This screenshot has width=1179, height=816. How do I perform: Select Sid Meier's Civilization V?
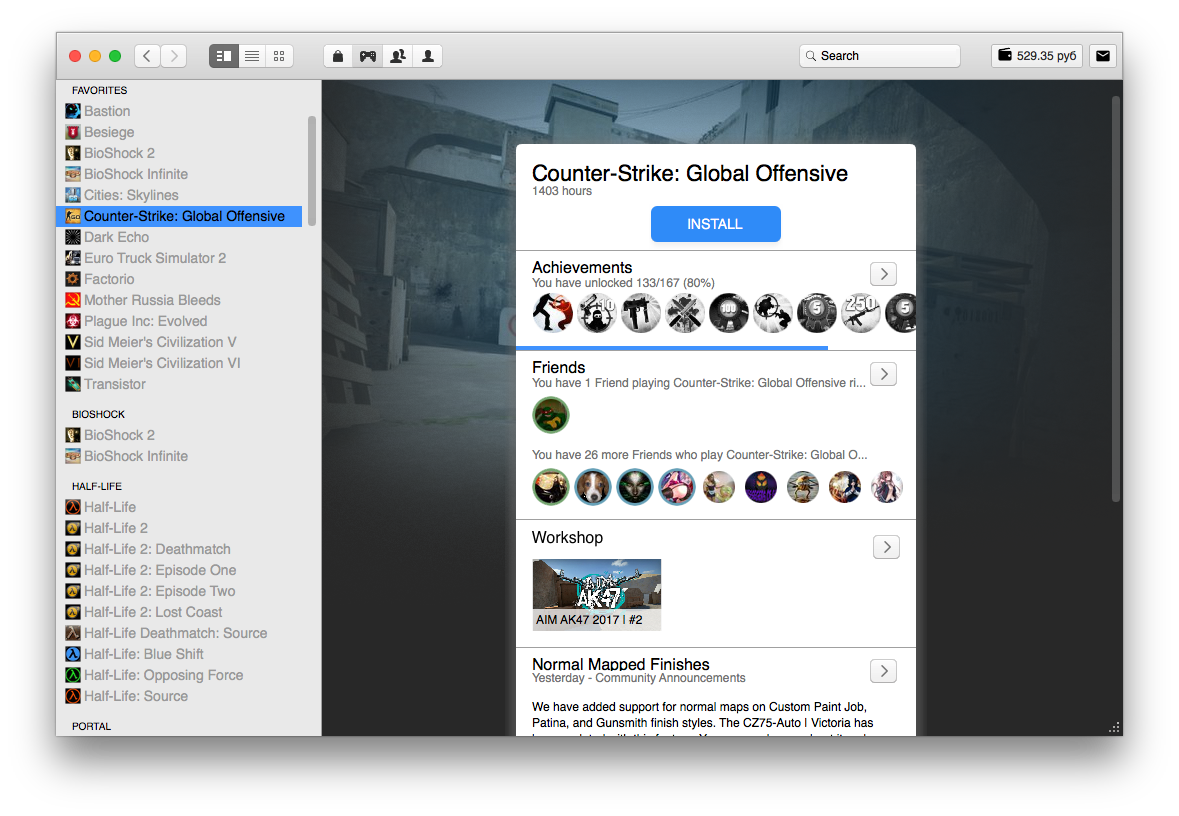(x=179, y=342)
